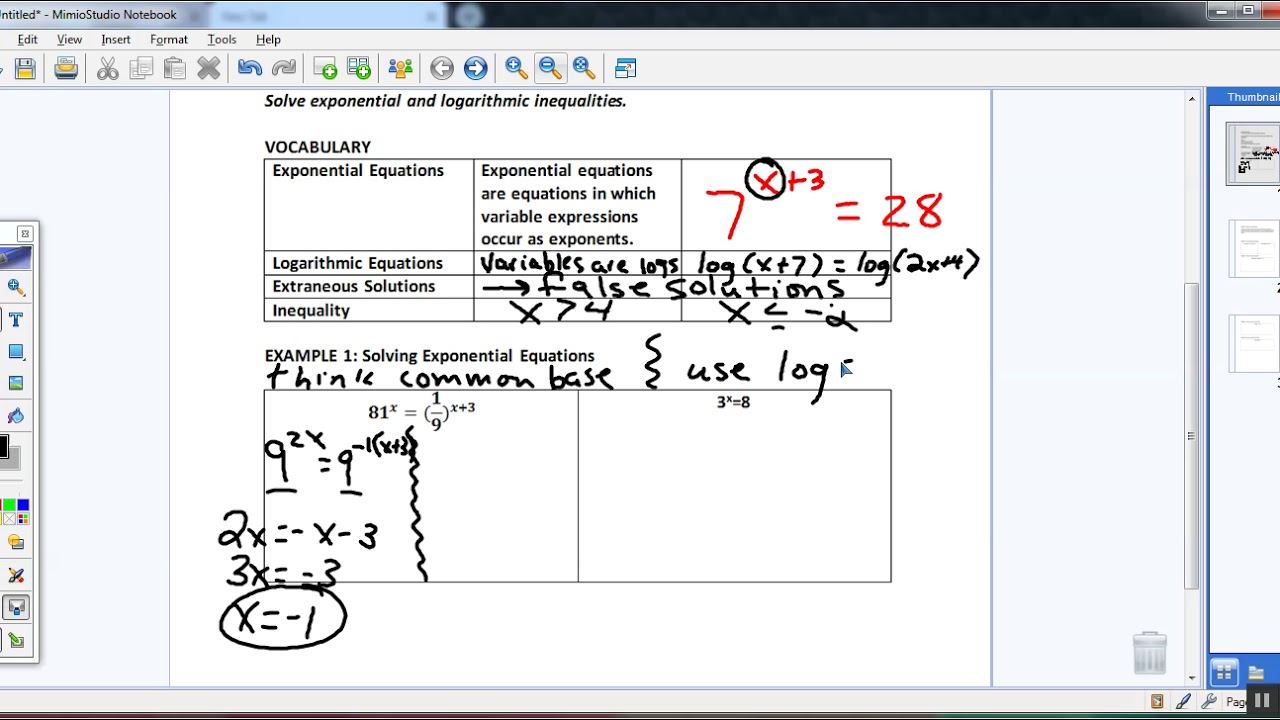This screenshot has height=720, width=1280.
Task: Click the trash can on the page
Action: click(x=1150, y=652)
